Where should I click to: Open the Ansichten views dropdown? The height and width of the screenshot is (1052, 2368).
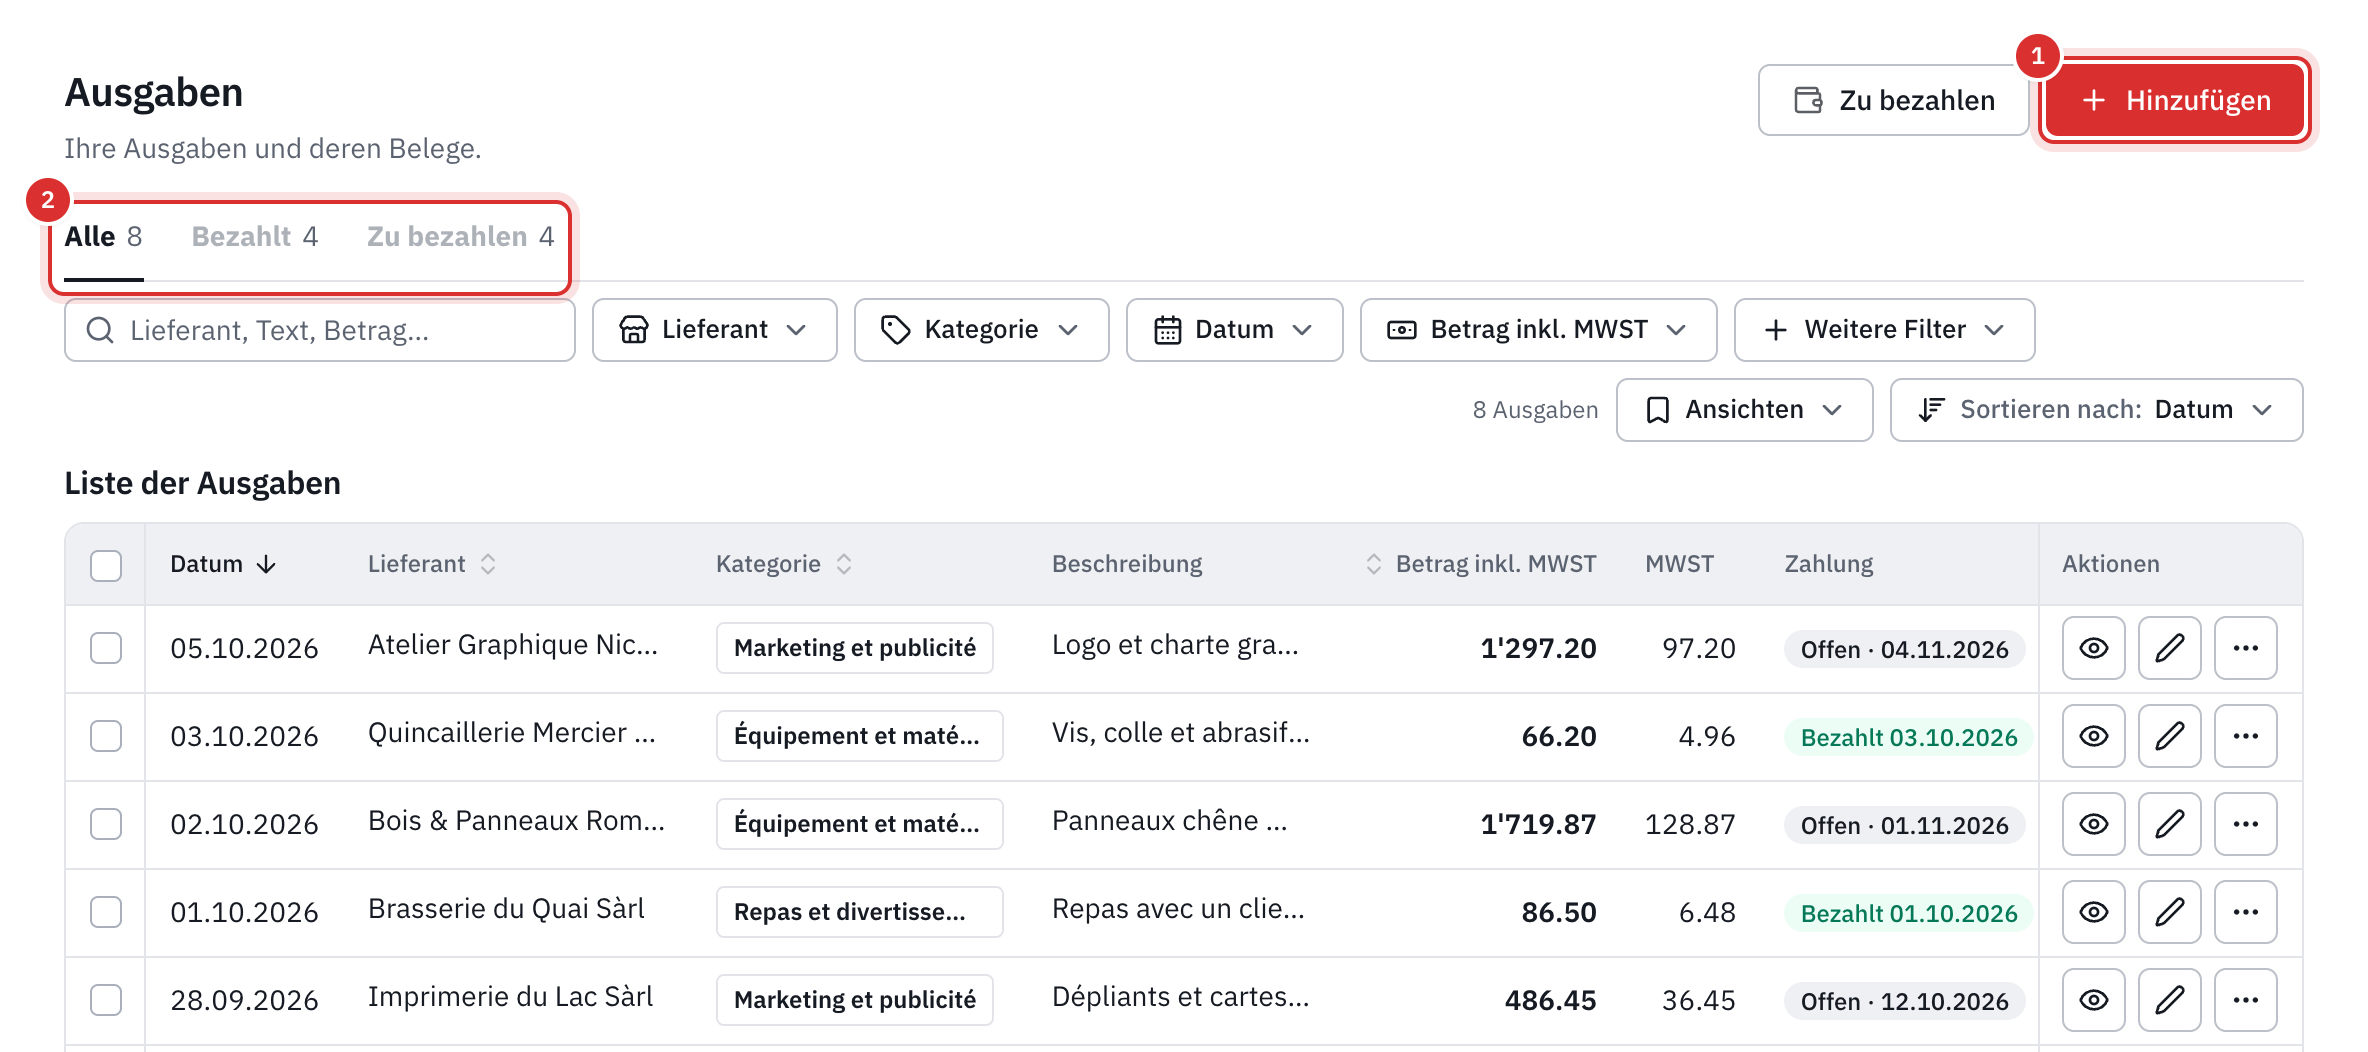point(1744,410)
